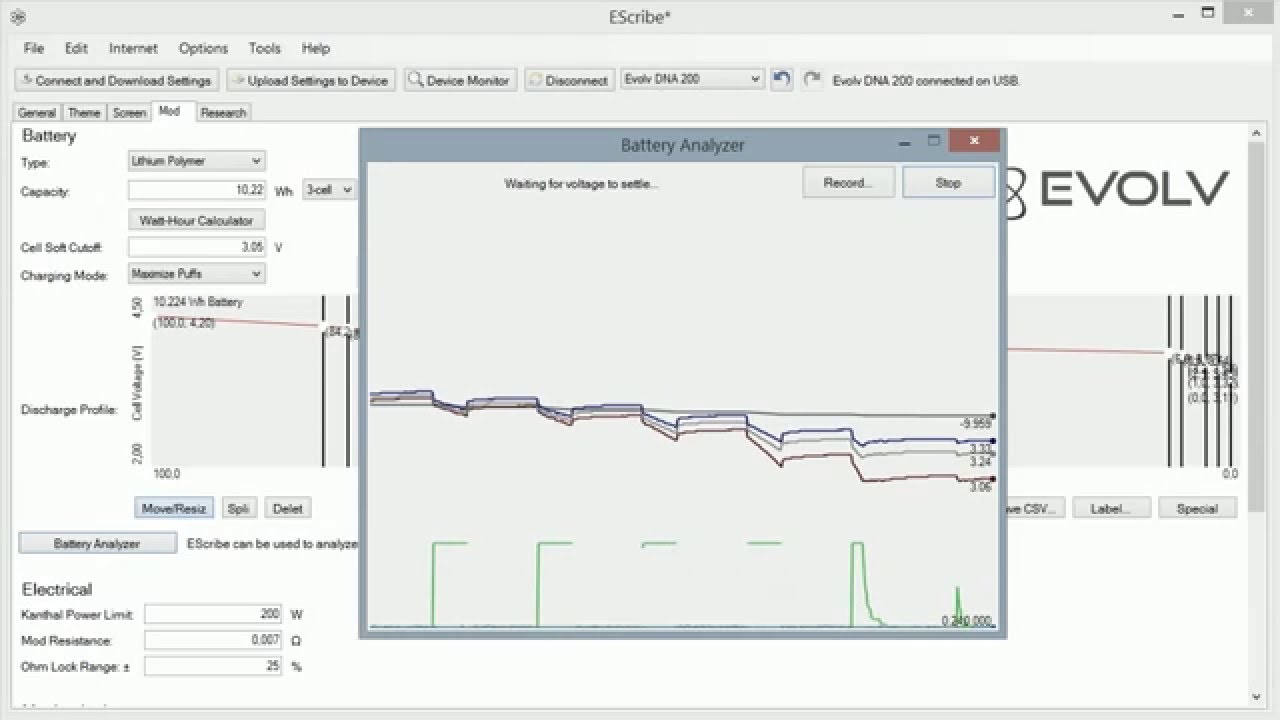
Task: Open the Options menu
Action: (x=203, y=48)
